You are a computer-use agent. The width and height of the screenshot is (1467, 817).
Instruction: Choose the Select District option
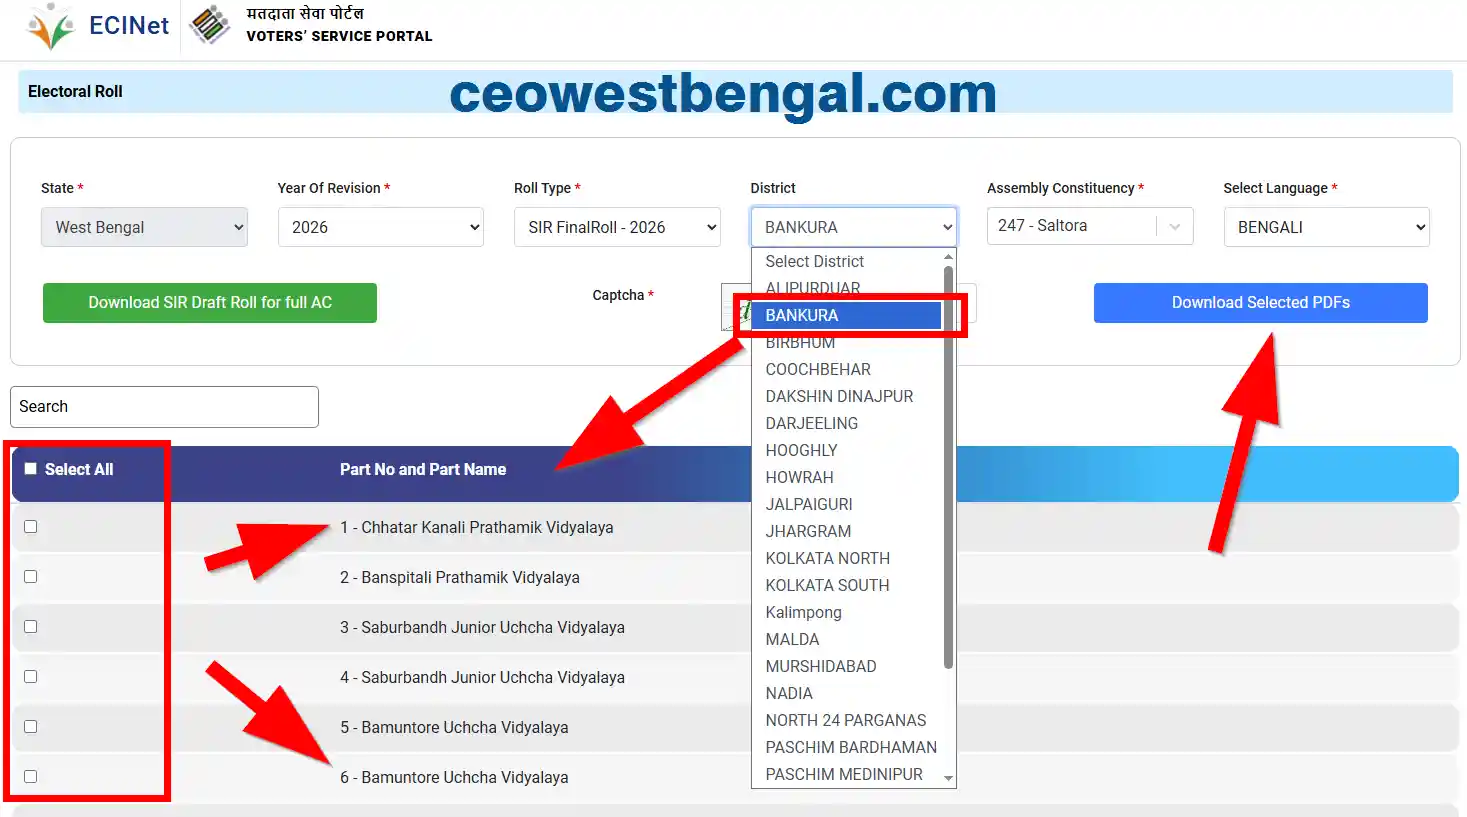(847, 261)
